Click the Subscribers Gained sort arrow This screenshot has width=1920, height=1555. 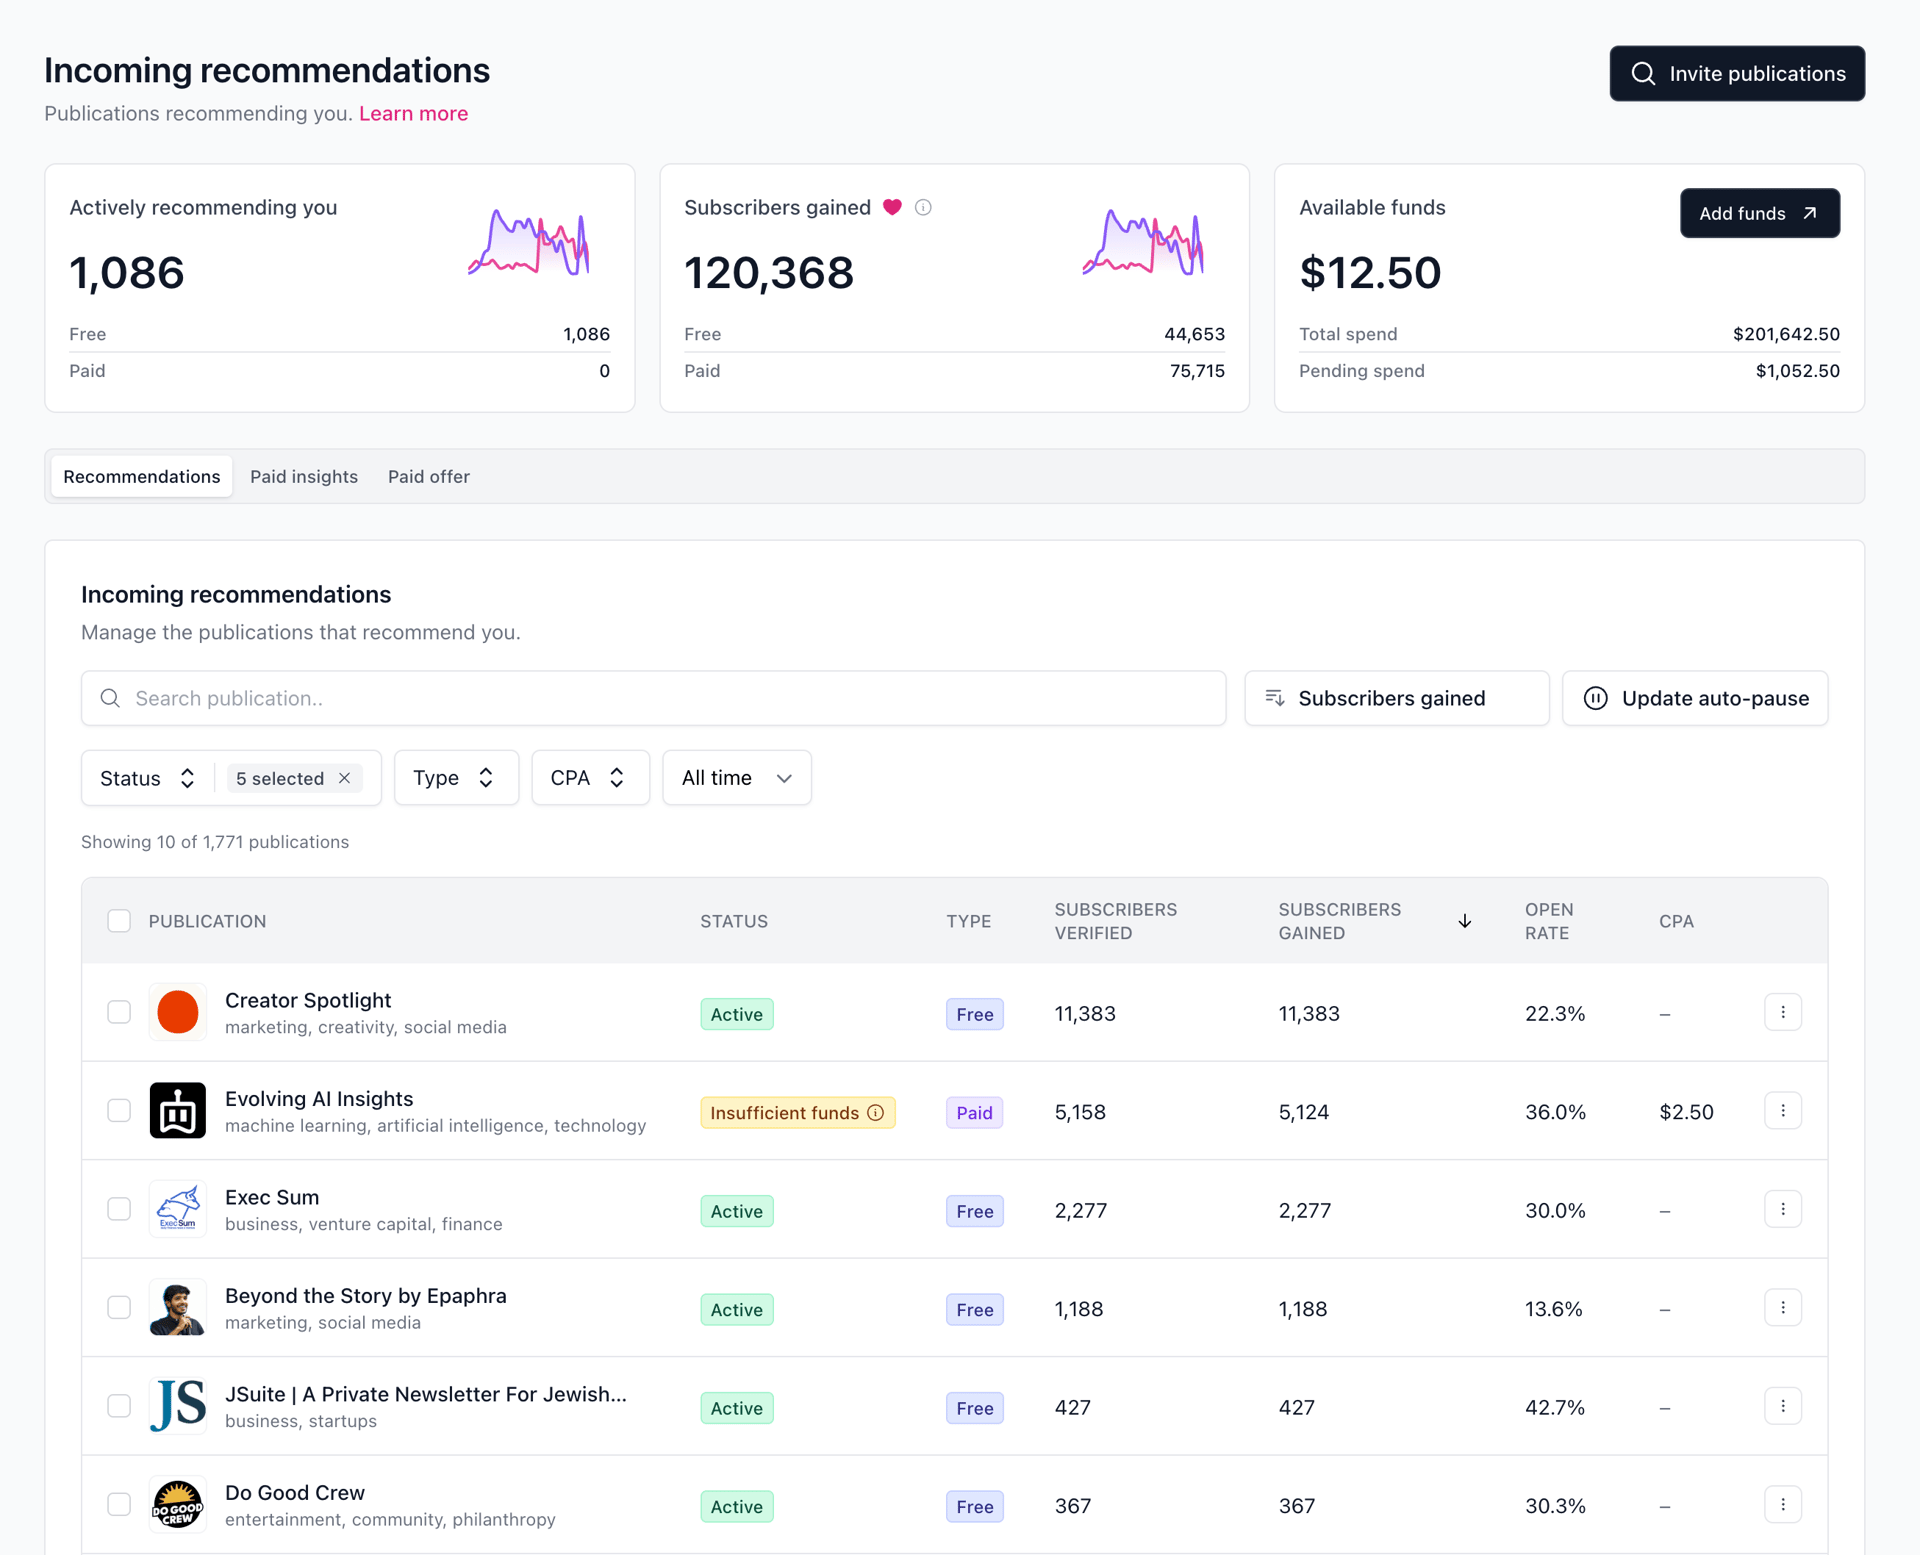tap(1464, 921)
